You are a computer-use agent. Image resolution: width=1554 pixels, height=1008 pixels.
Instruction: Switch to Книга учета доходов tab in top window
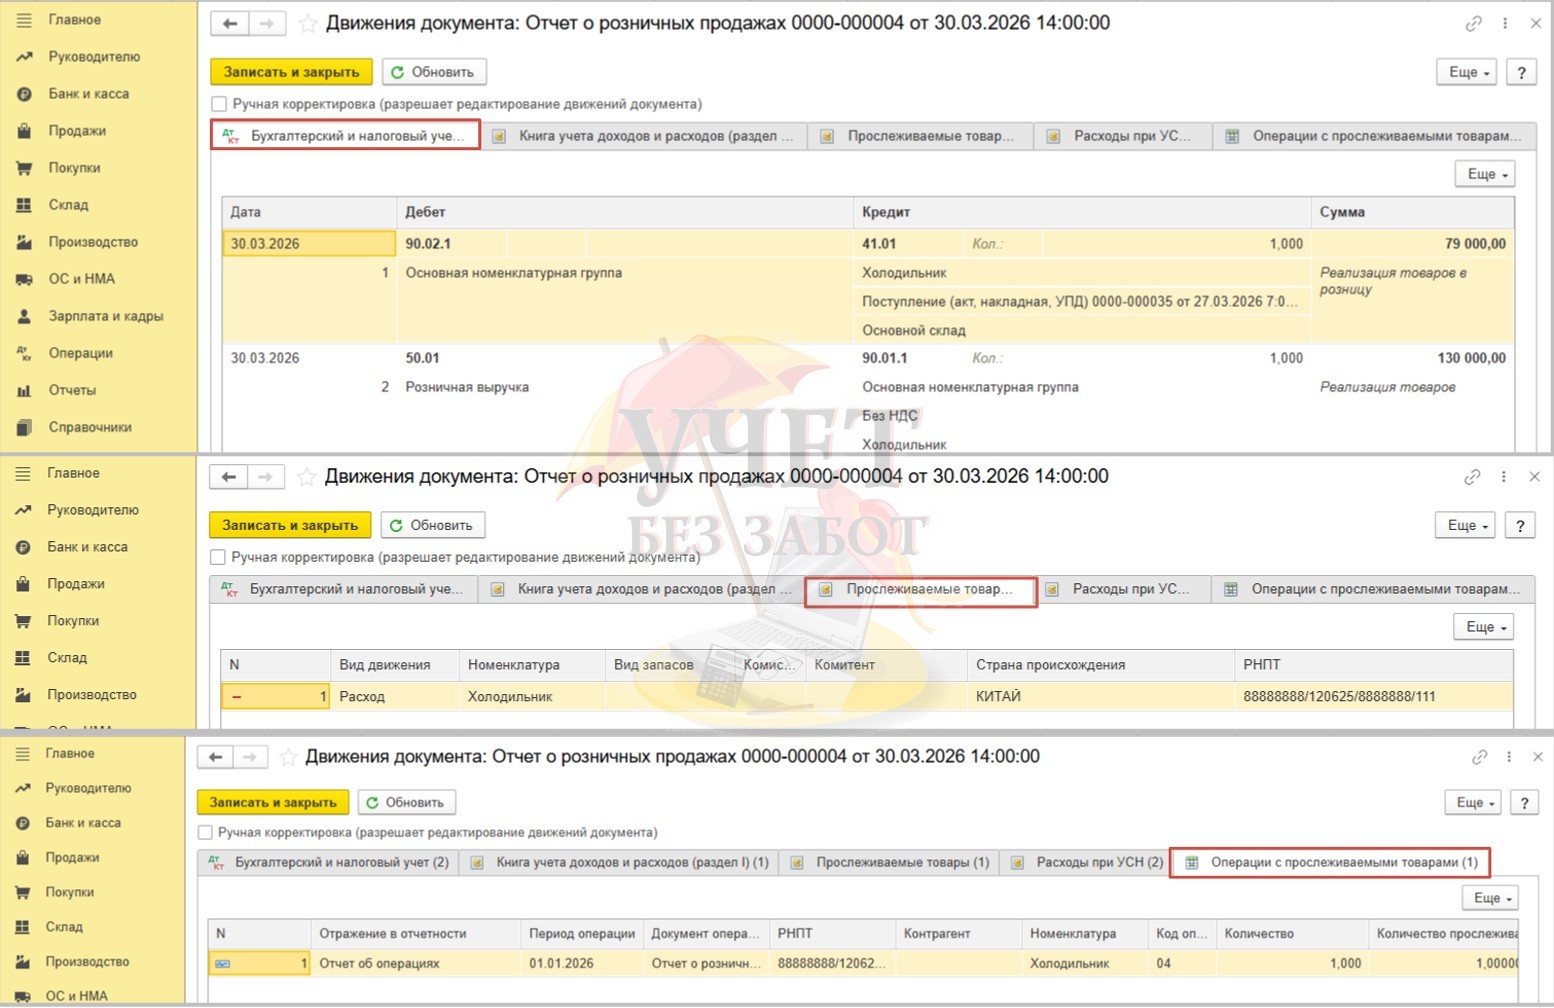645,136
